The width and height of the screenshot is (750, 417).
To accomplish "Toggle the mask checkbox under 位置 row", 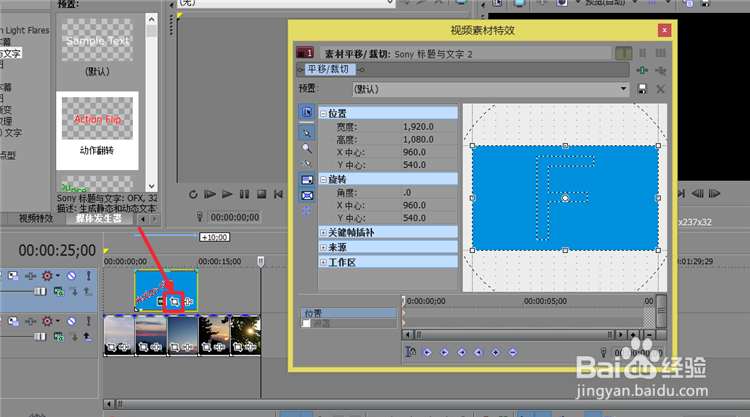I will pos(306,324).
